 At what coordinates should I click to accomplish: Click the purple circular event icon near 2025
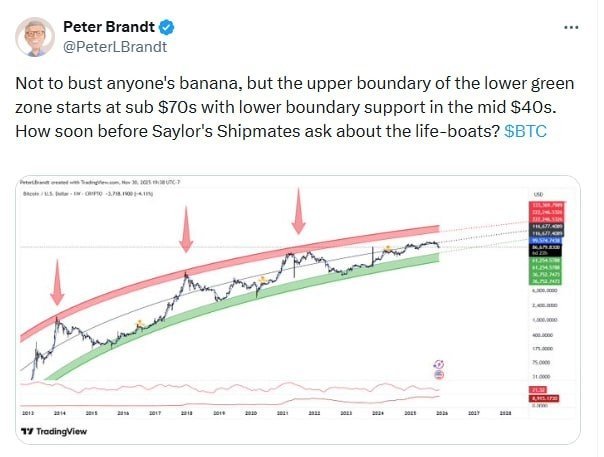pyautogui.click(x=437, y=364)
